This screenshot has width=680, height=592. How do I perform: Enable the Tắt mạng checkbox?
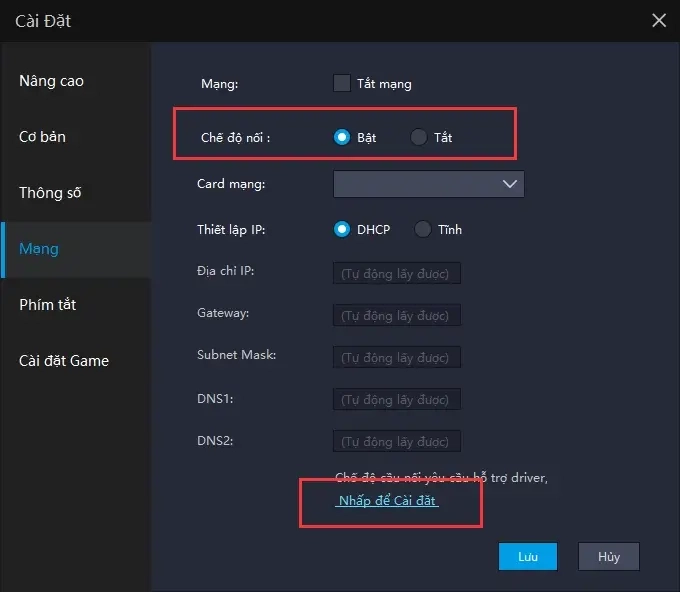click(x=342, y=83)
